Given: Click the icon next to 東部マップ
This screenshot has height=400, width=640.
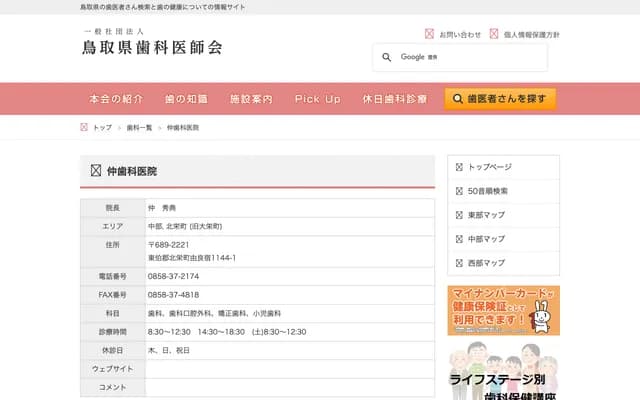Looking at the screenshot, I should [459, 215].
